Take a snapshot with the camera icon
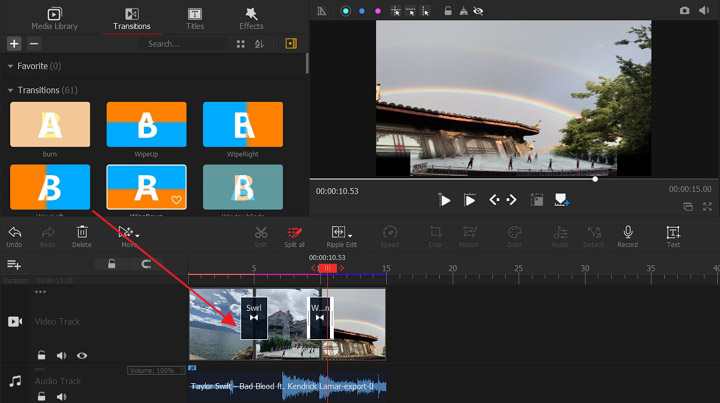The width and height of the screenshot is (720, 403). 684,10
